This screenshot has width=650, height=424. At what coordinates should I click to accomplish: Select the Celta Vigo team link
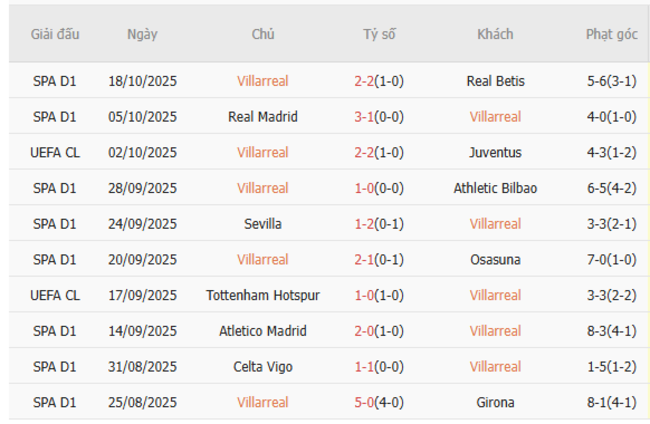point(263,367)
